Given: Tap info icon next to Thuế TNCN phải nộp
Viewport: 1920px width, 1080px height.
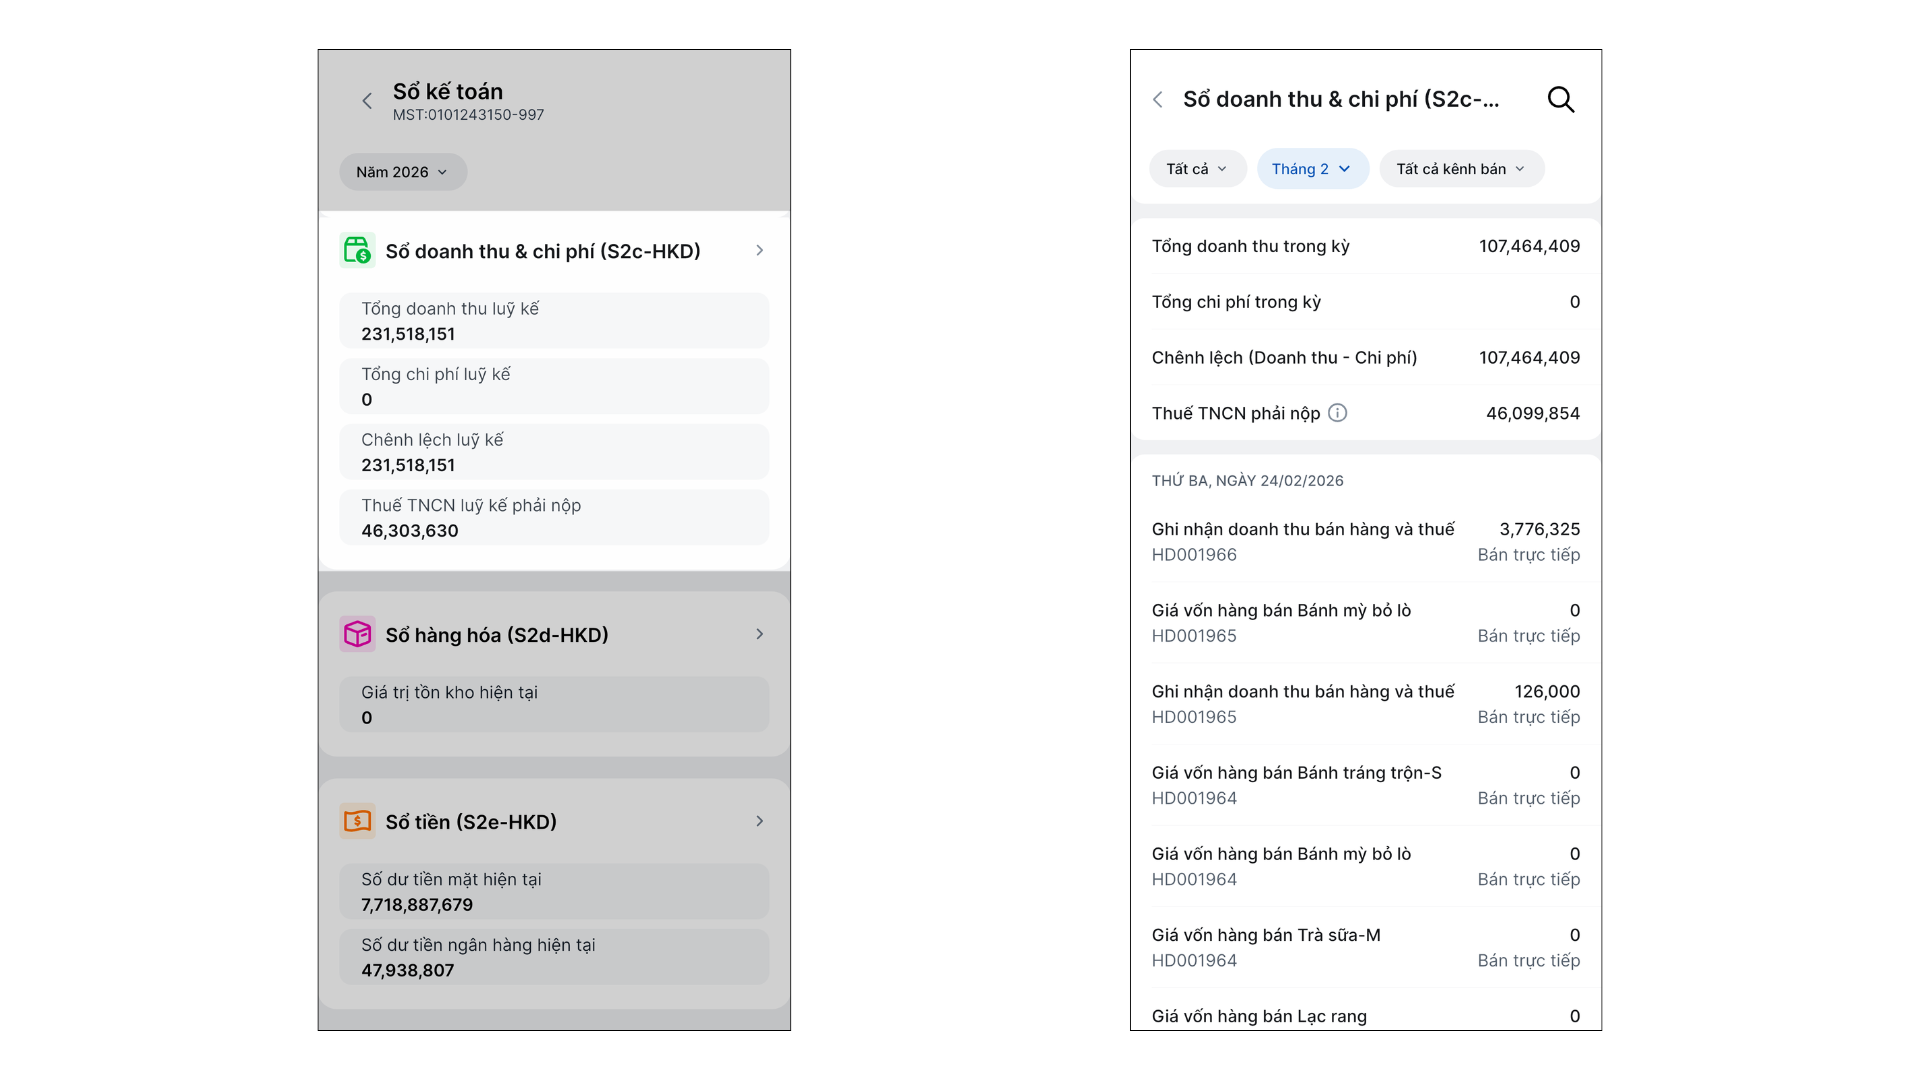Looking at the screenshot, I should 1337,413.
